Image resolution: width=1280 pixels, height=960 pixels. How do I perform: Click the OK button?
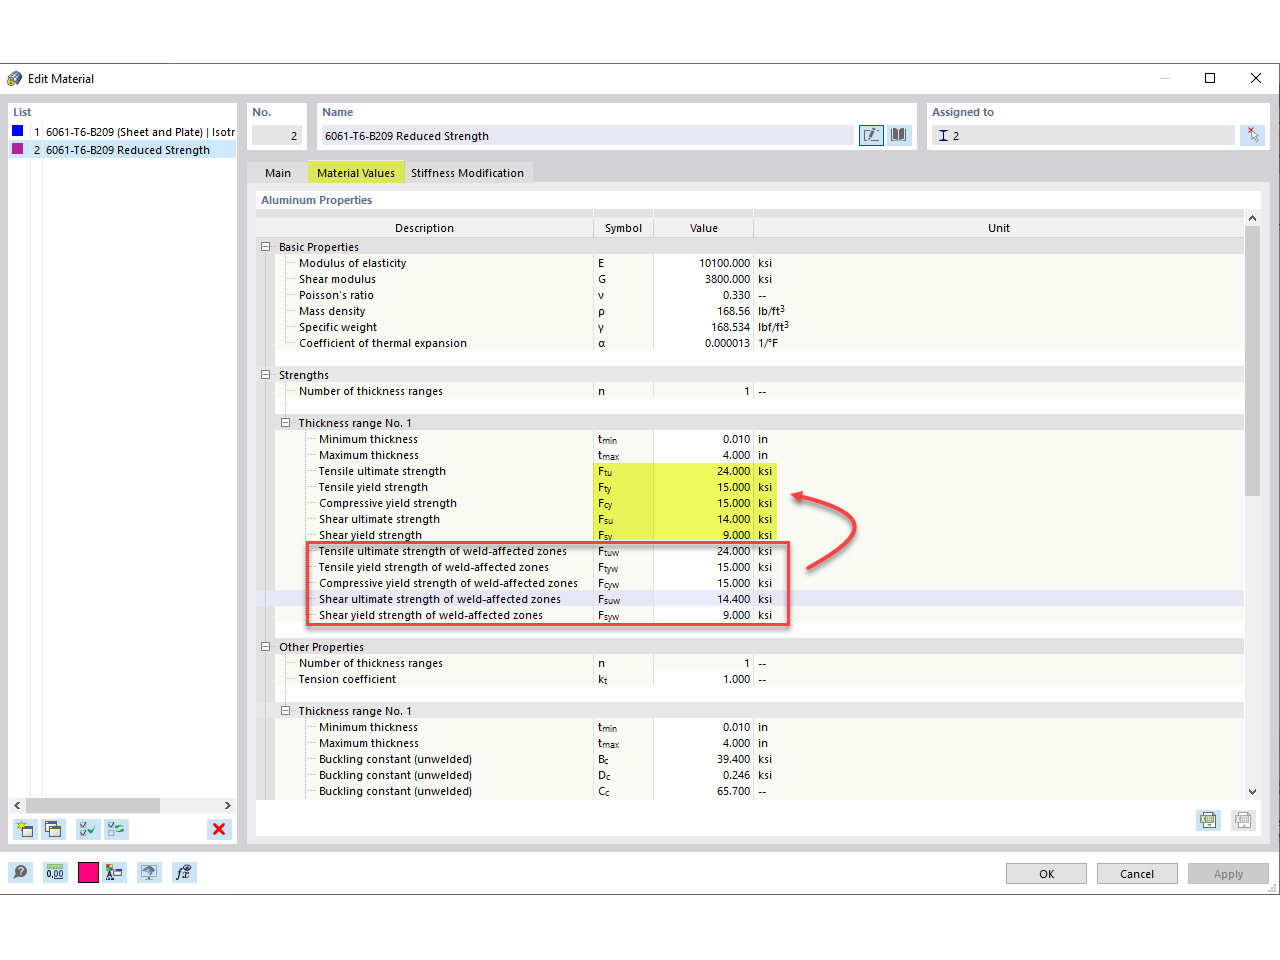[x=1046, y=874]
